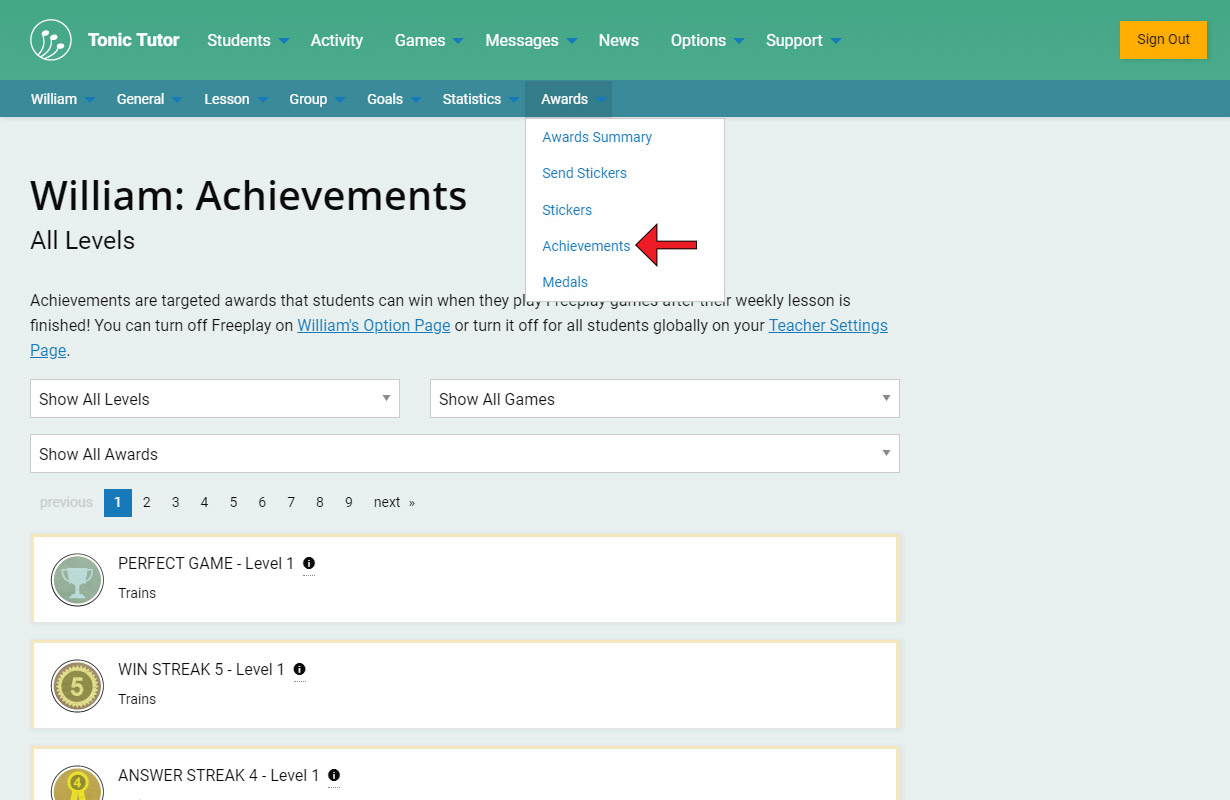Screen dimensions: 1230x800
Task: Open Awards Summary from the dropdown
Action: pos(597,137)
